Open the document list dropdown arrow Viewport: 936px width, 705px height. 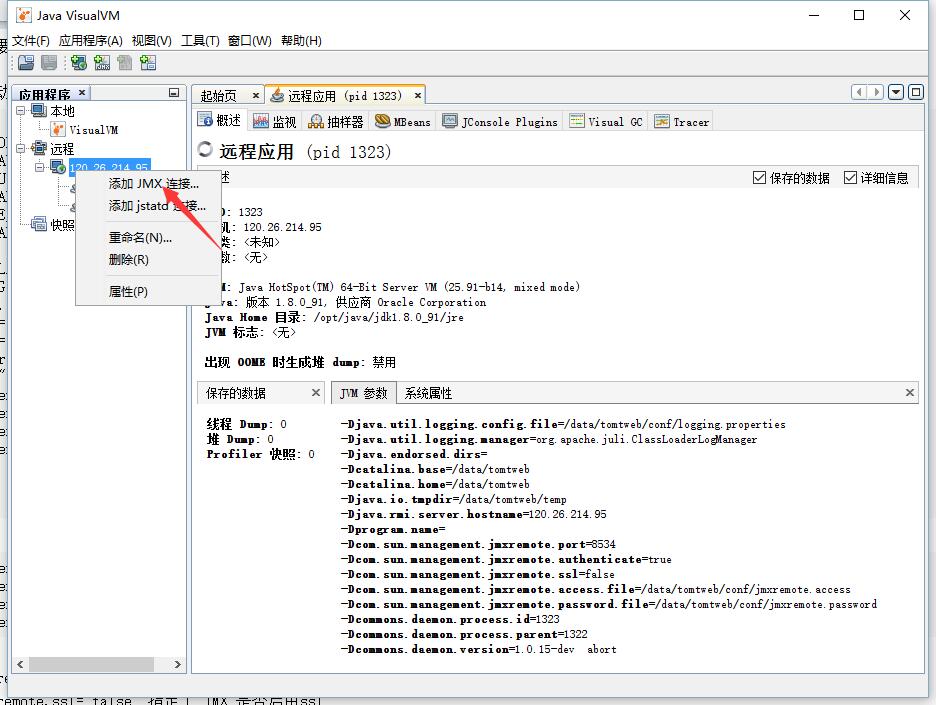coord(895,92)
